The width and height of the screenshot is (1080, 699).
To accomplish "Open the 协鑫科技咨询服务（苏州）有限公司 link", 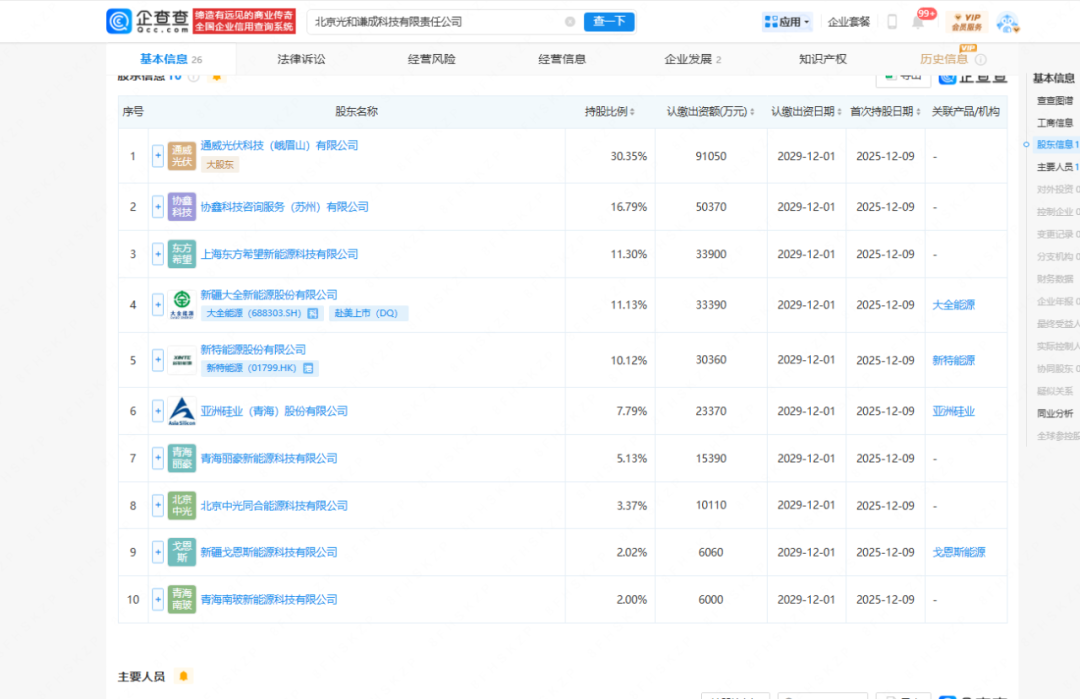I will pos(284,207).
